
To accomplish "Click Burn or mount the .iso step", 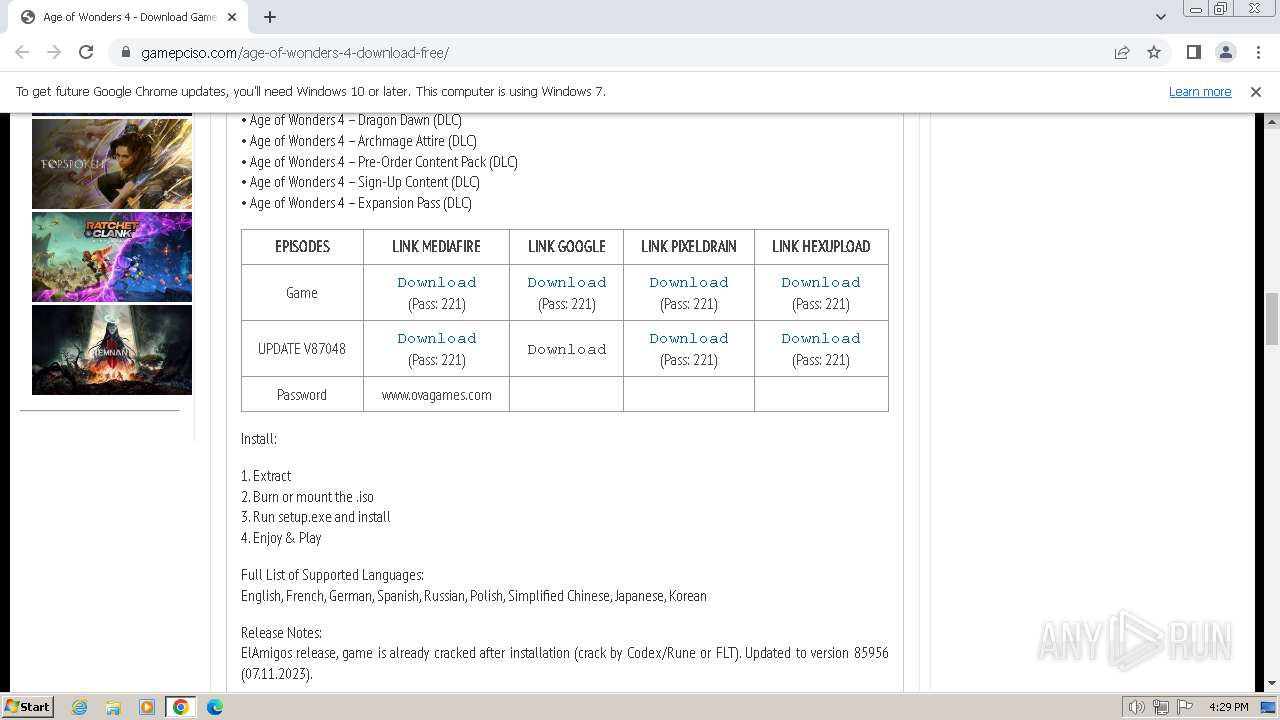I will 307,496.
